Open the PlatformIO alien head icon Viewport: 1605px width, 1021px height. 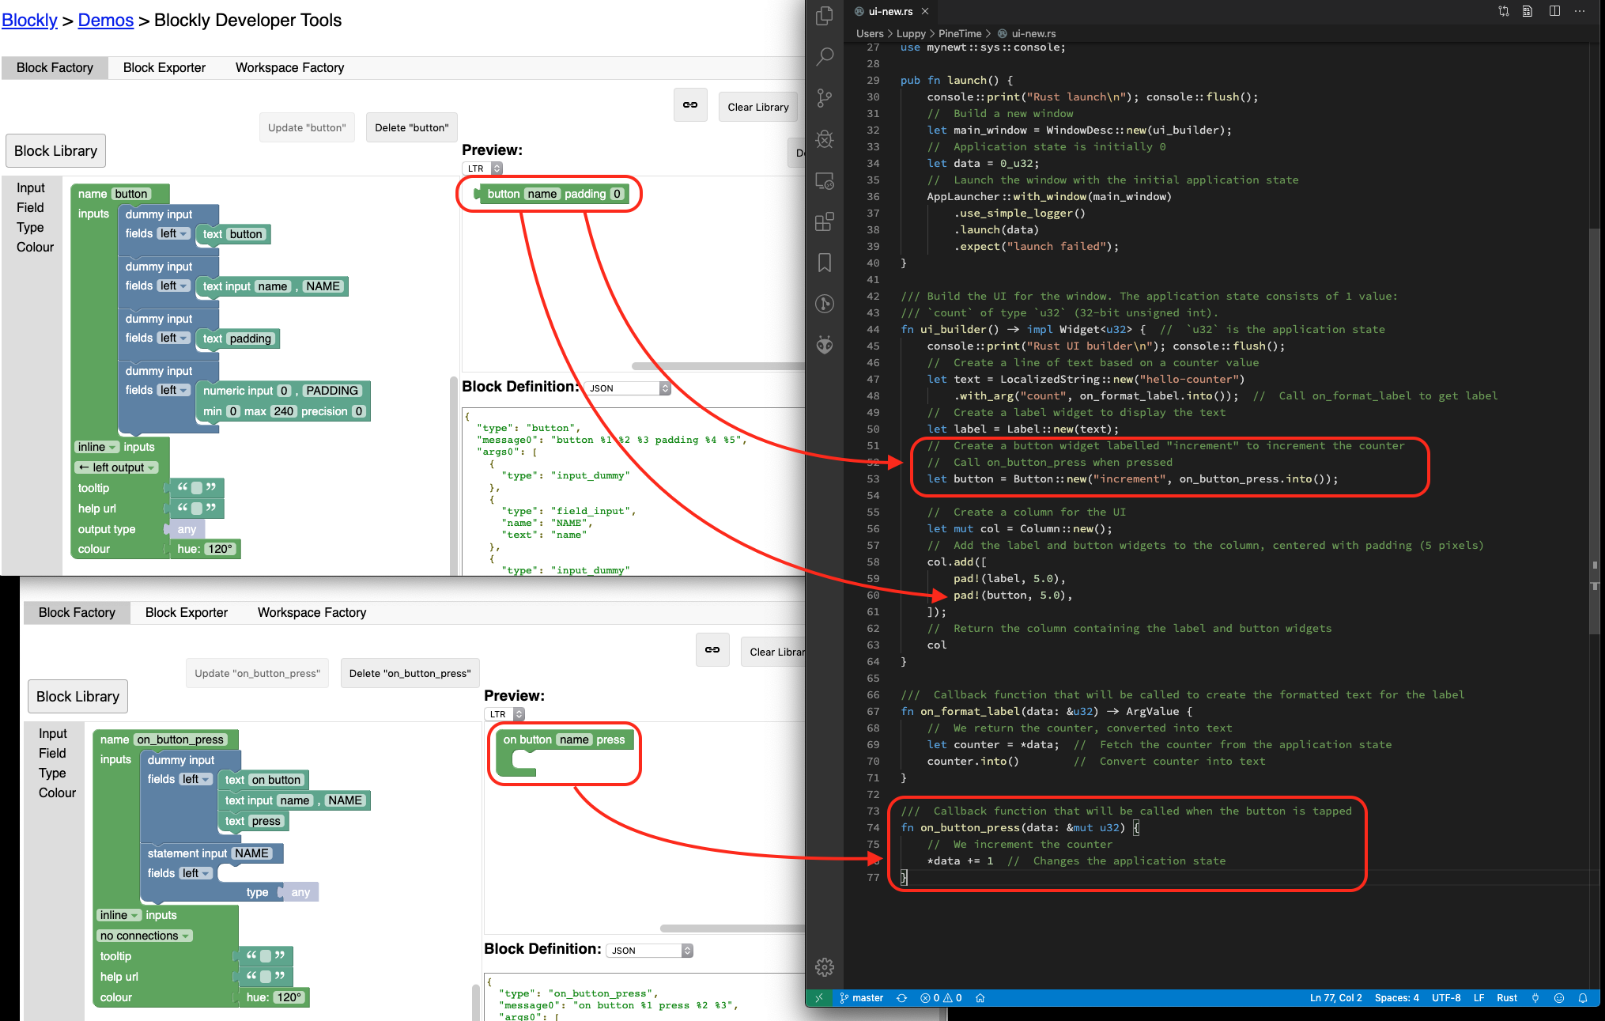click(824, 345)
